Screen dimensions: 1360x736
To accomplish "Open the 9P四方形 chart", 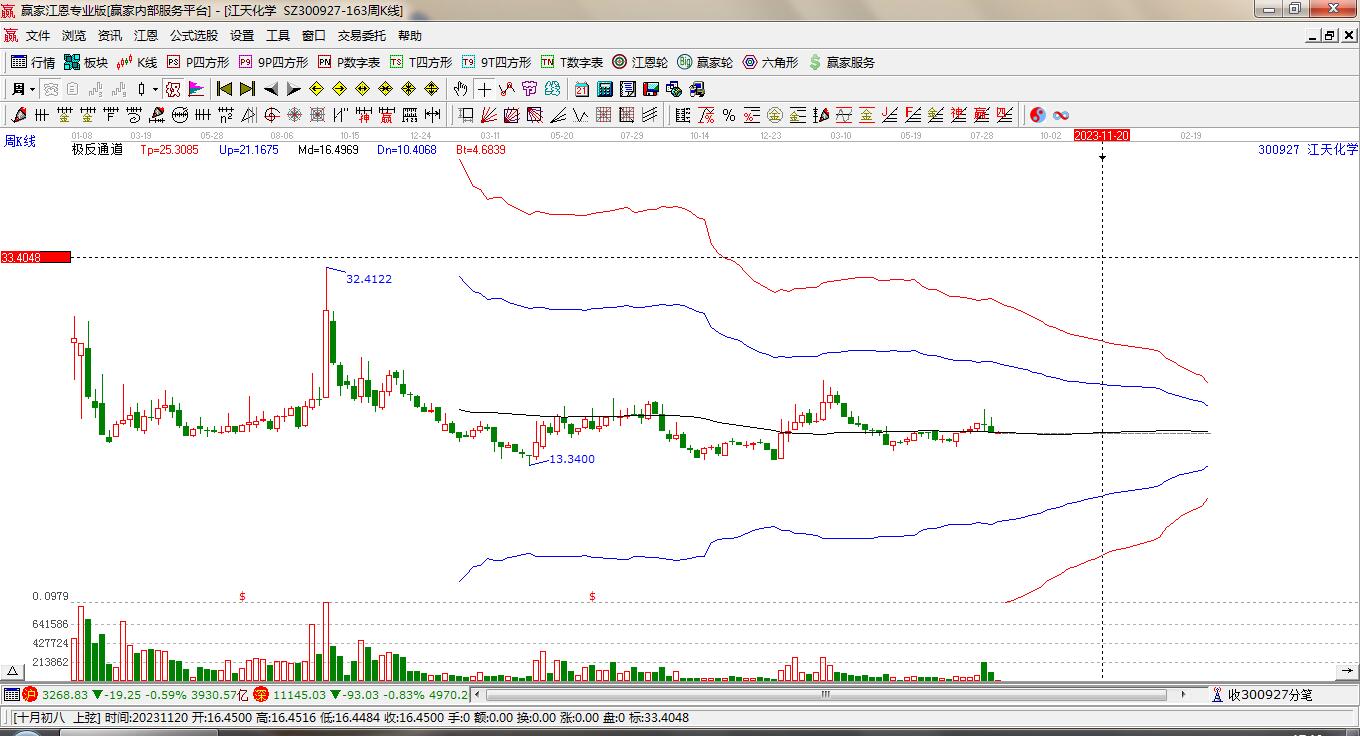I will [x=273, y=62].
